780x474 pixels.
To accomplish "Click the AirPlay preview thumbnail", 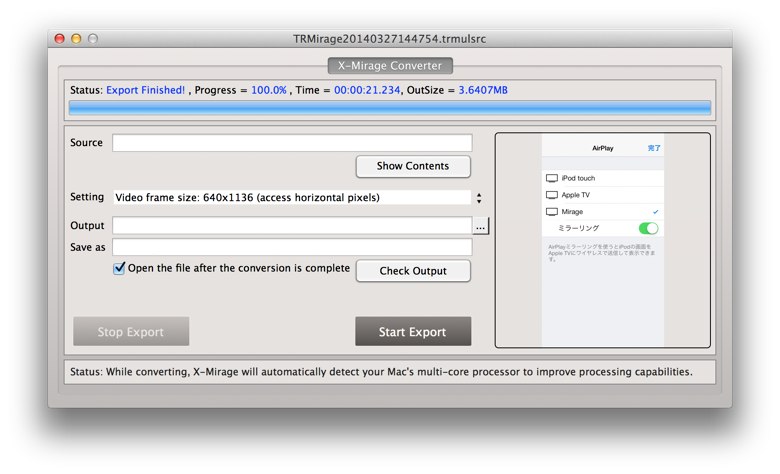I will click(602, 240).
